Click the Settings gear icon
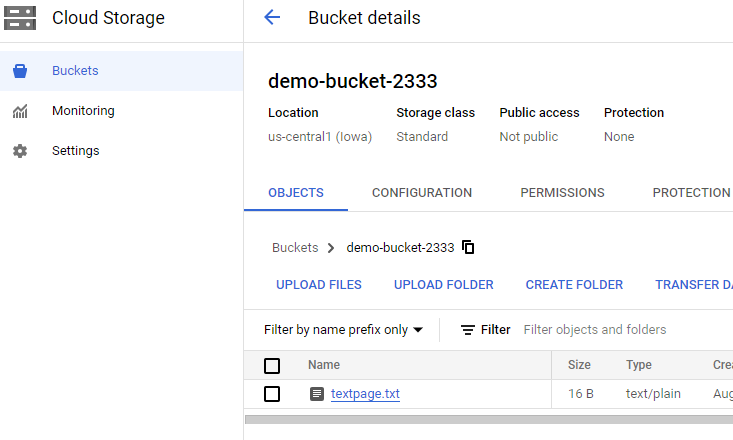This screenshot has width=733, height=440. pyautogui.click(x=20, y=151)
